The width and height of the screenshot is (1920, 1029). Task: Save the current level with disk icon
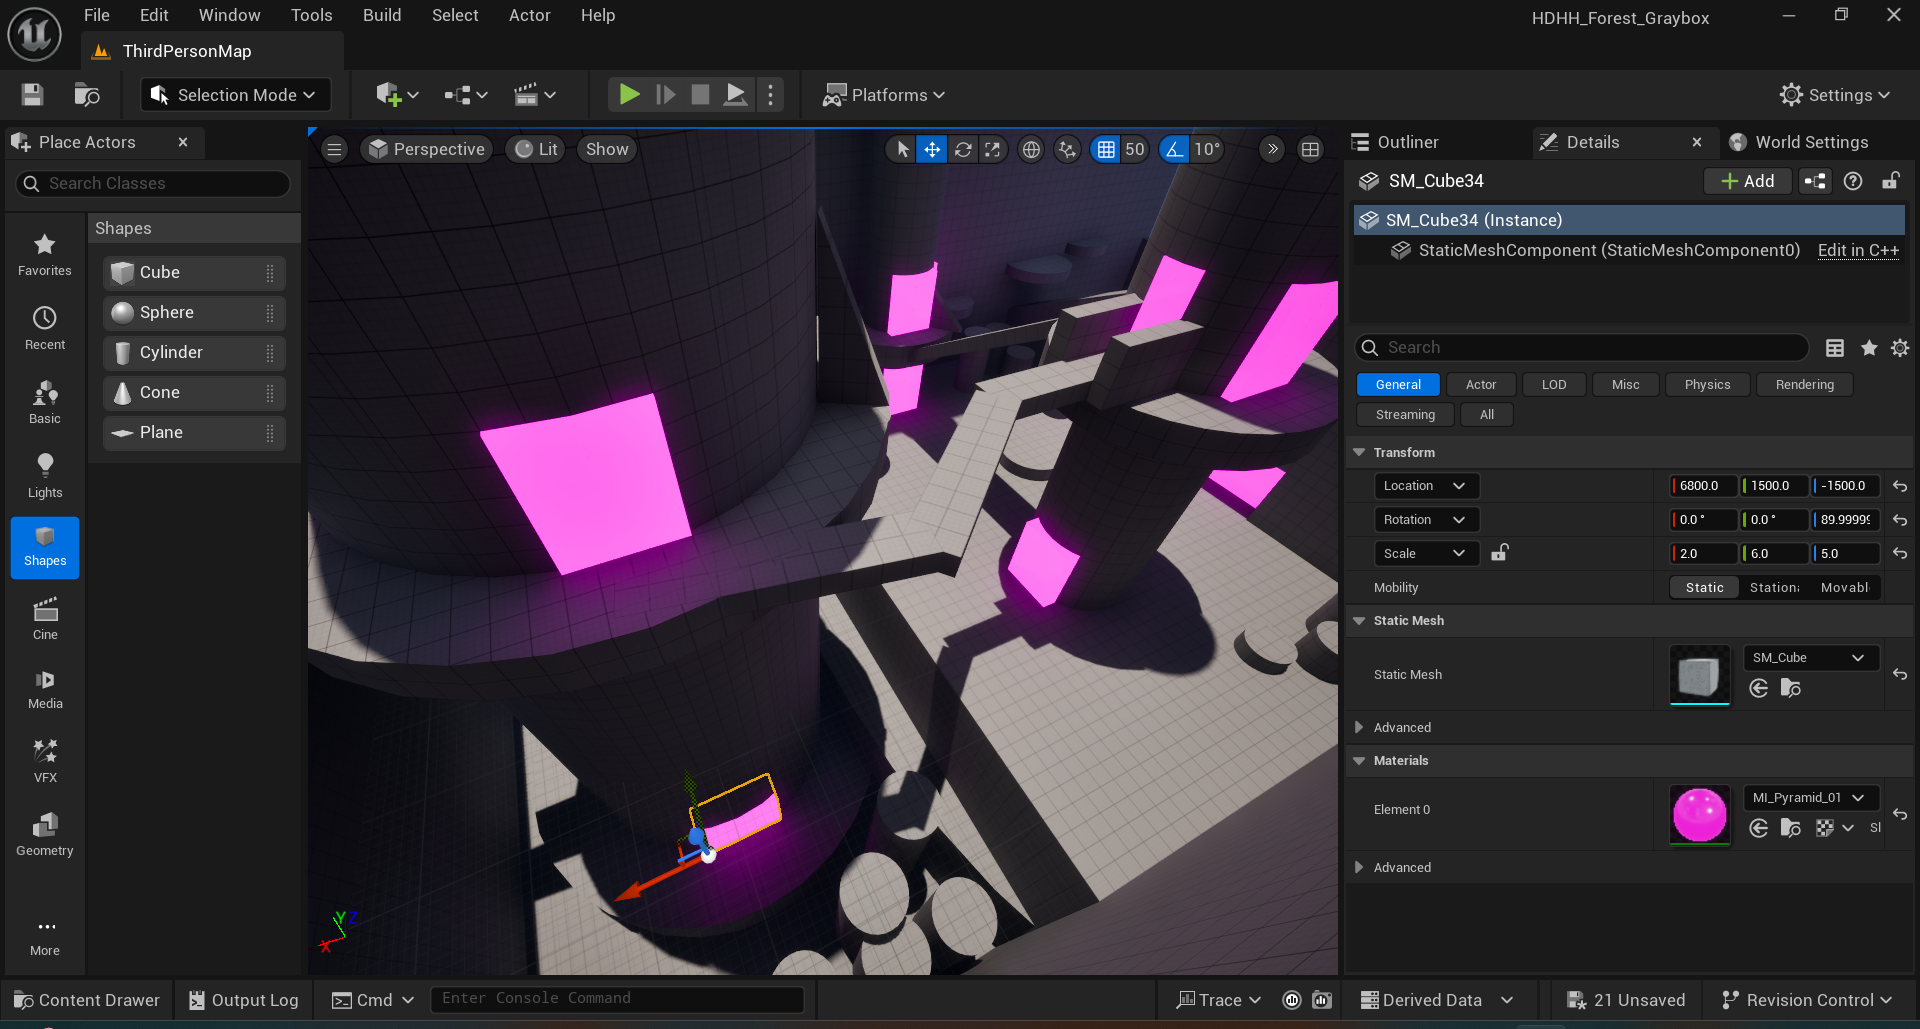[33, 95]
